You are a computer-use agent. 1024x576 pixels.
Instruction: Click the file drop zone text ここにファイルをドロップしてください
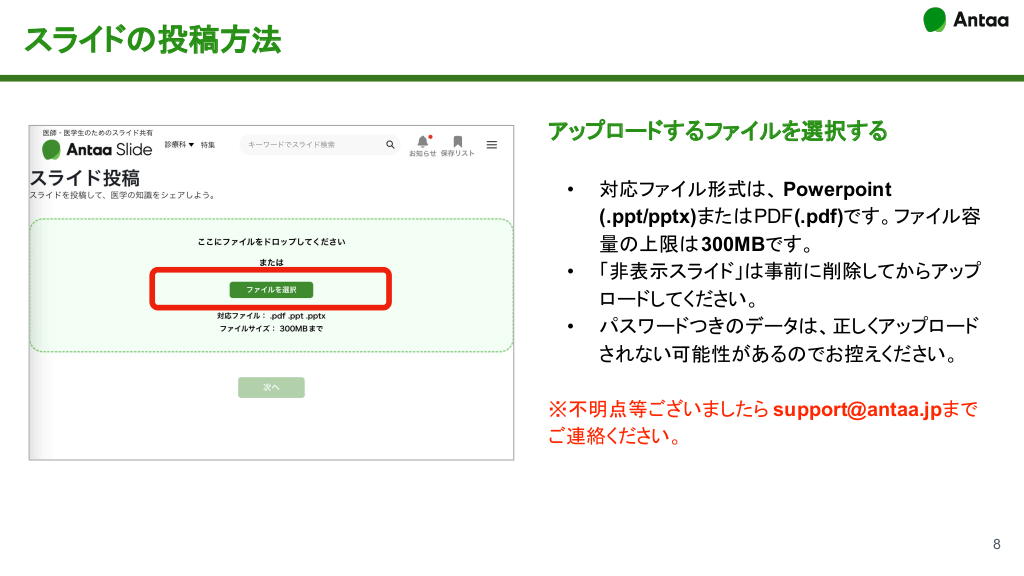tap(271, 242)
